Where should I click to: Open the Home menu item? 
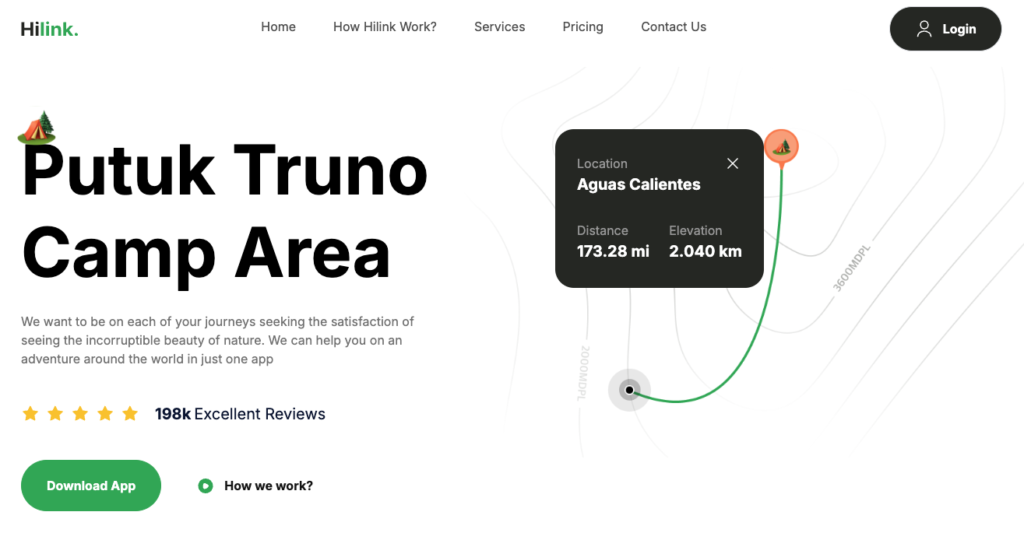[278, 27]
